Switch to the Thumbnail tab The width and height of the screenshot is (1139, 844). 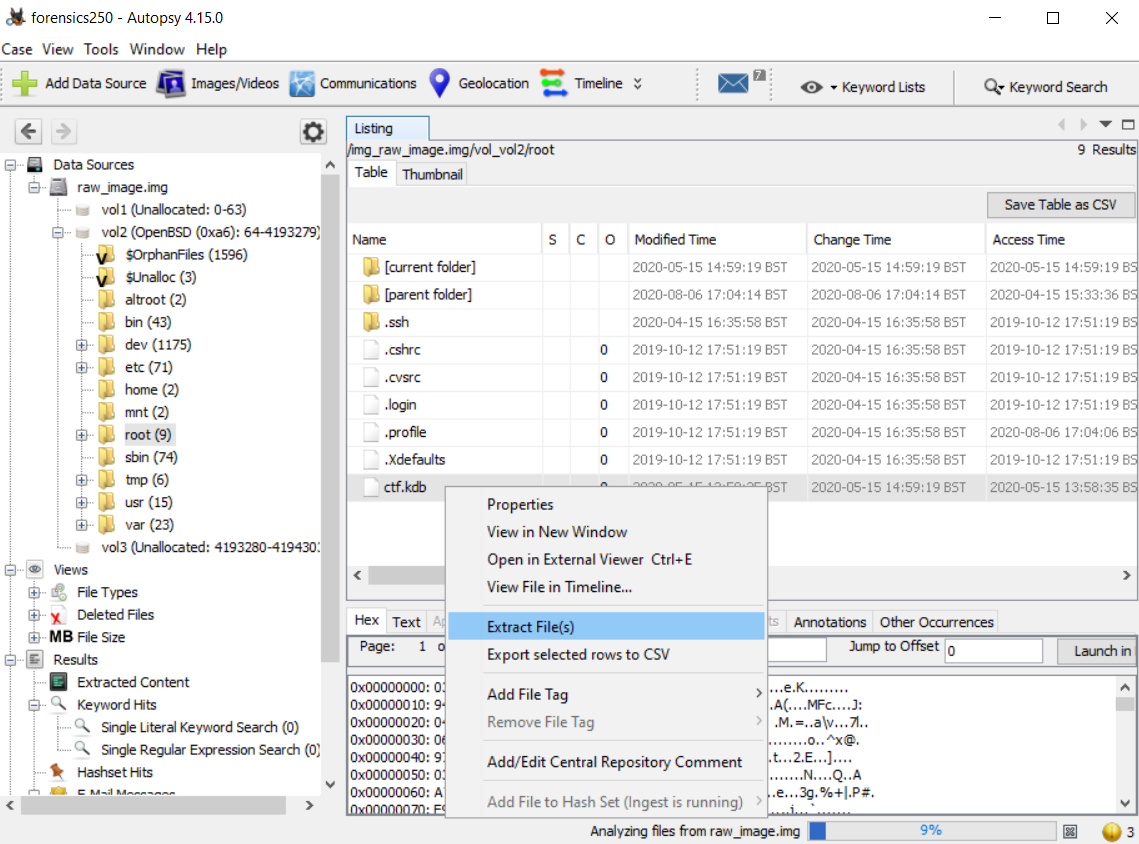tap(432, 174)
